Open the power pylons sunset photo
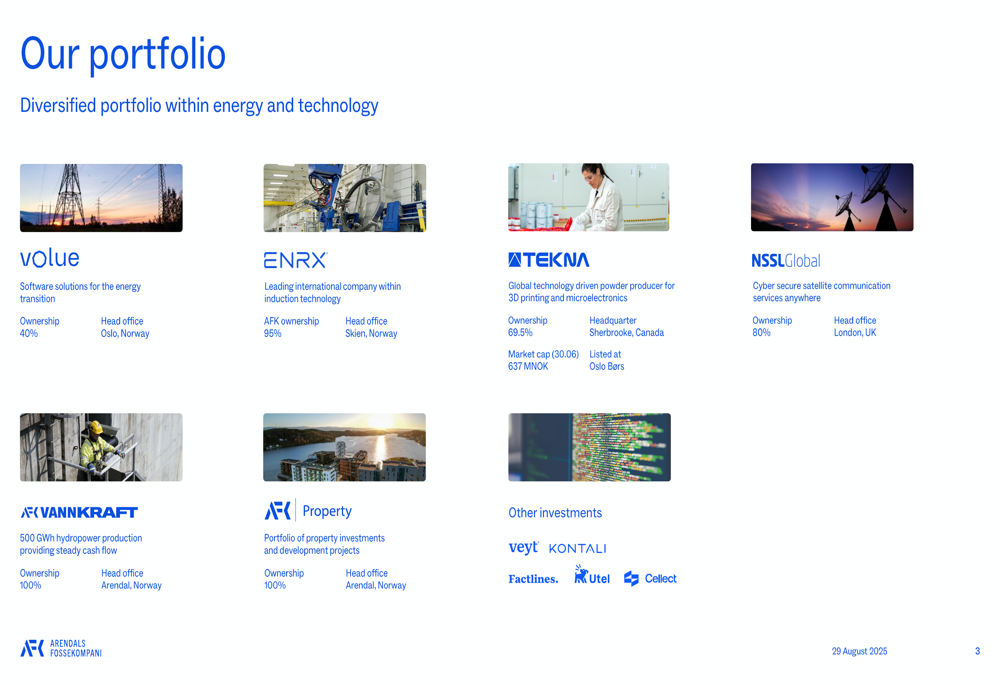 pos(101,198)
